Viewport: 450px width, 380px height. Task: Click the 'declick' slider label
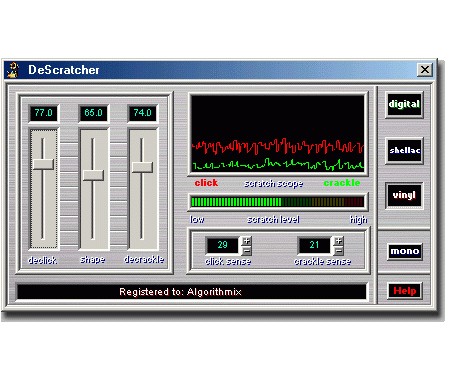[x=42, y=260]
